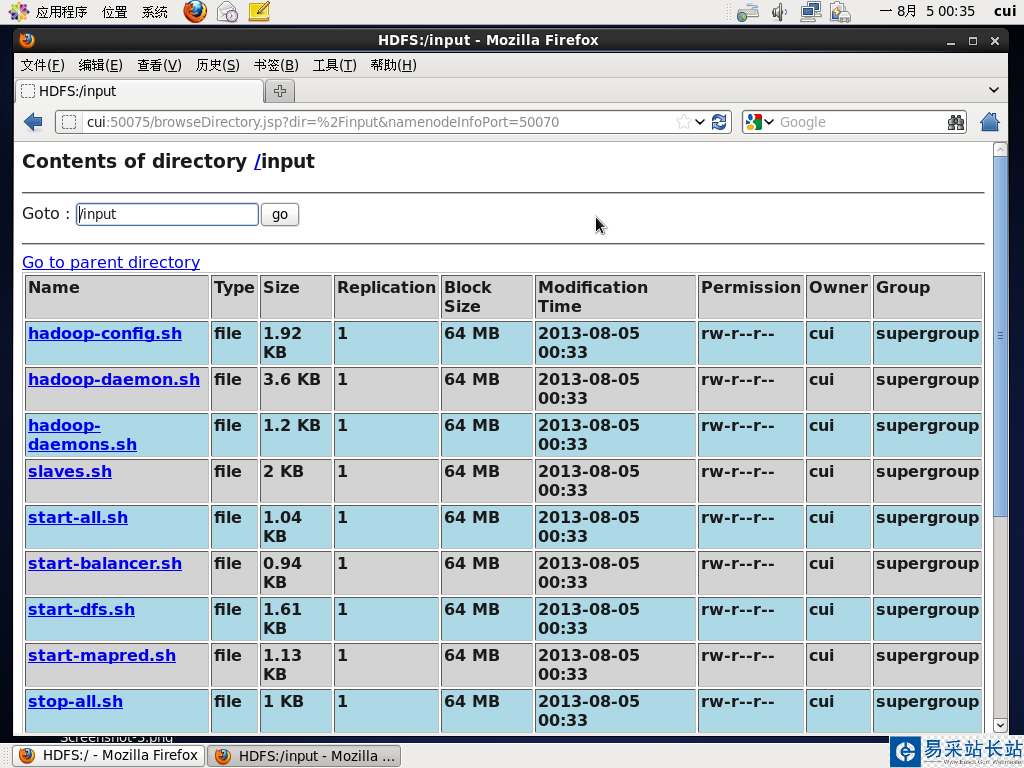Open the notes launcher icon in panel
This screenshot has width=1024, height=768.
pos(259,11)
